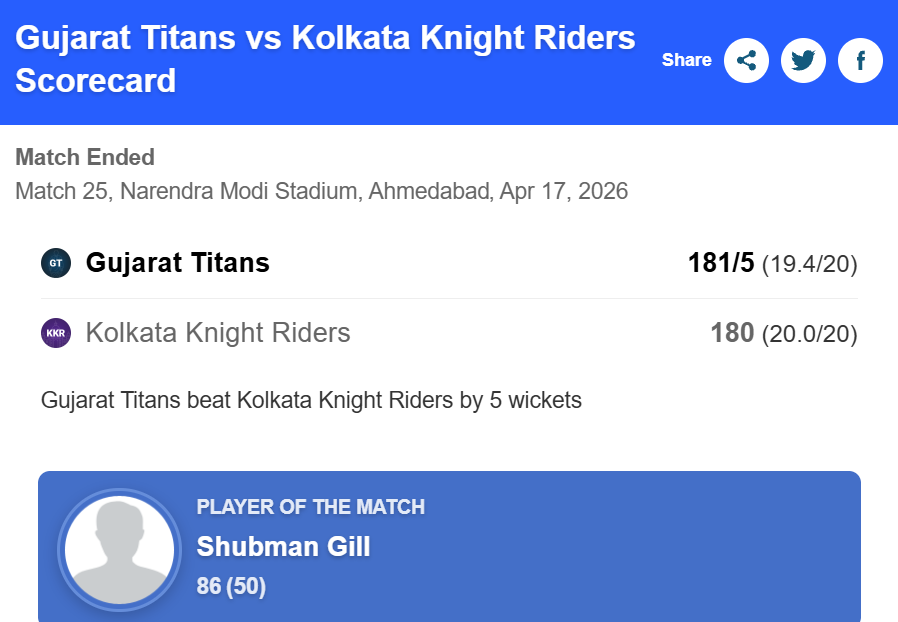Click the share icon button
Viewport: 898px width, 622px height.
click(746, 60)
